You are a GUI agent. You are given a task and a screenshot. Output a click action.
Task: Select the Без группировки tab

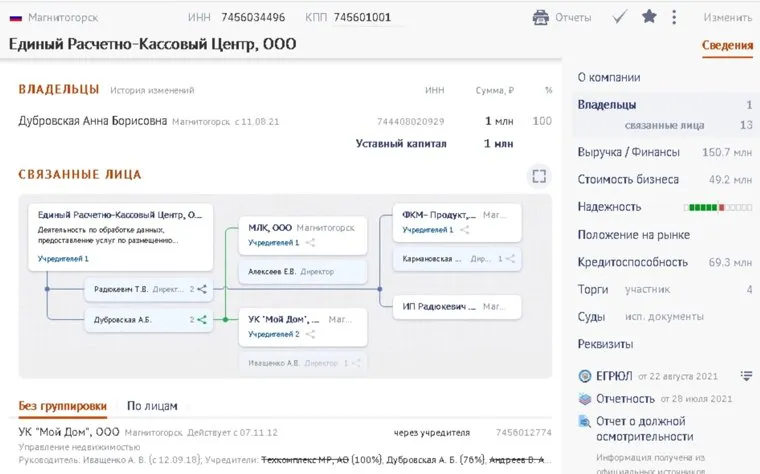tap(62, 406)
